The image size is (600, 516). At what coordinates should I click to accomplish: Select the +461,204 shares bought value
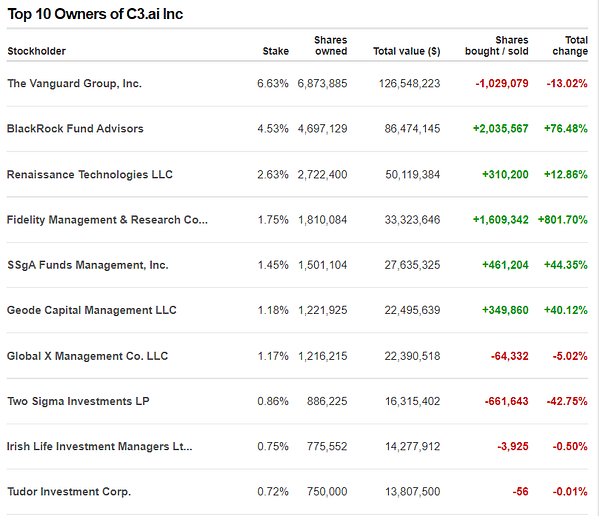pos(505,265)
